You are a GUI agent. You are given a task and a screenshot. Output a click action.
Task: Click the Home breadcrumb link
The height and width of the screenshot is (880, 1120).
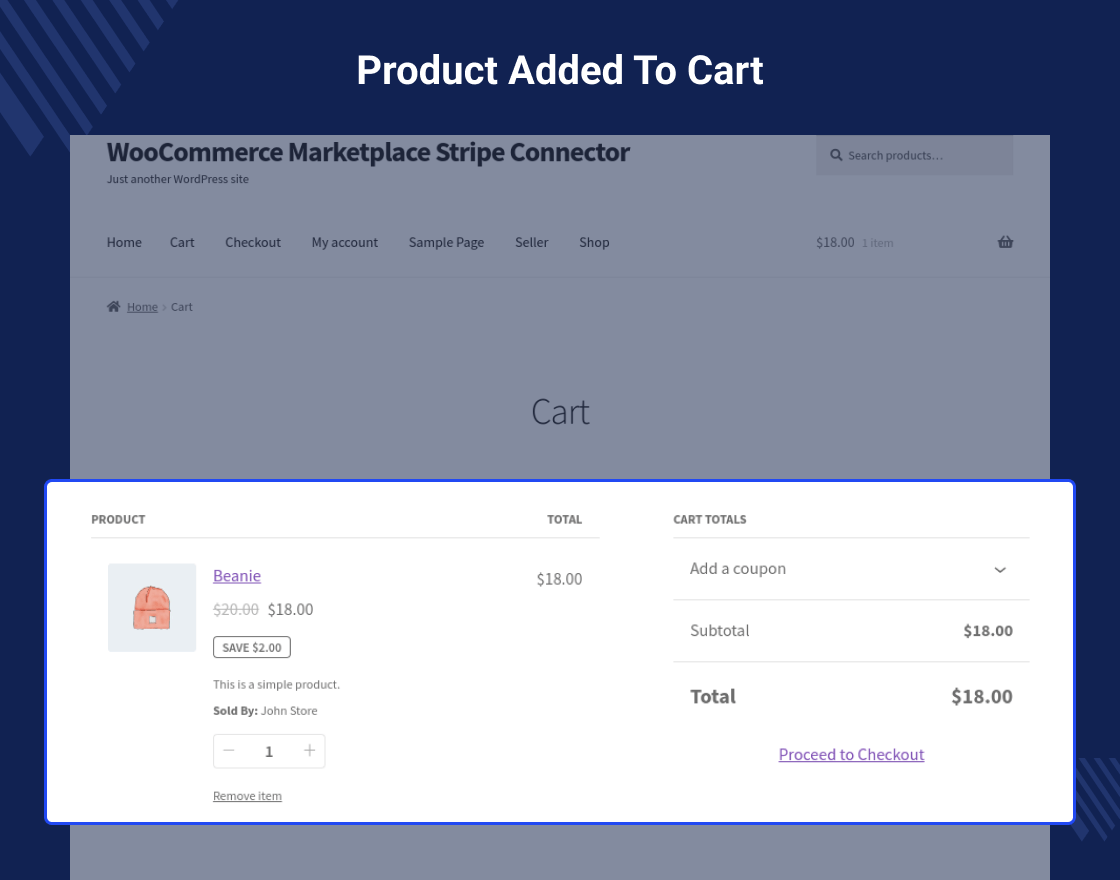(x=142, y=306)
